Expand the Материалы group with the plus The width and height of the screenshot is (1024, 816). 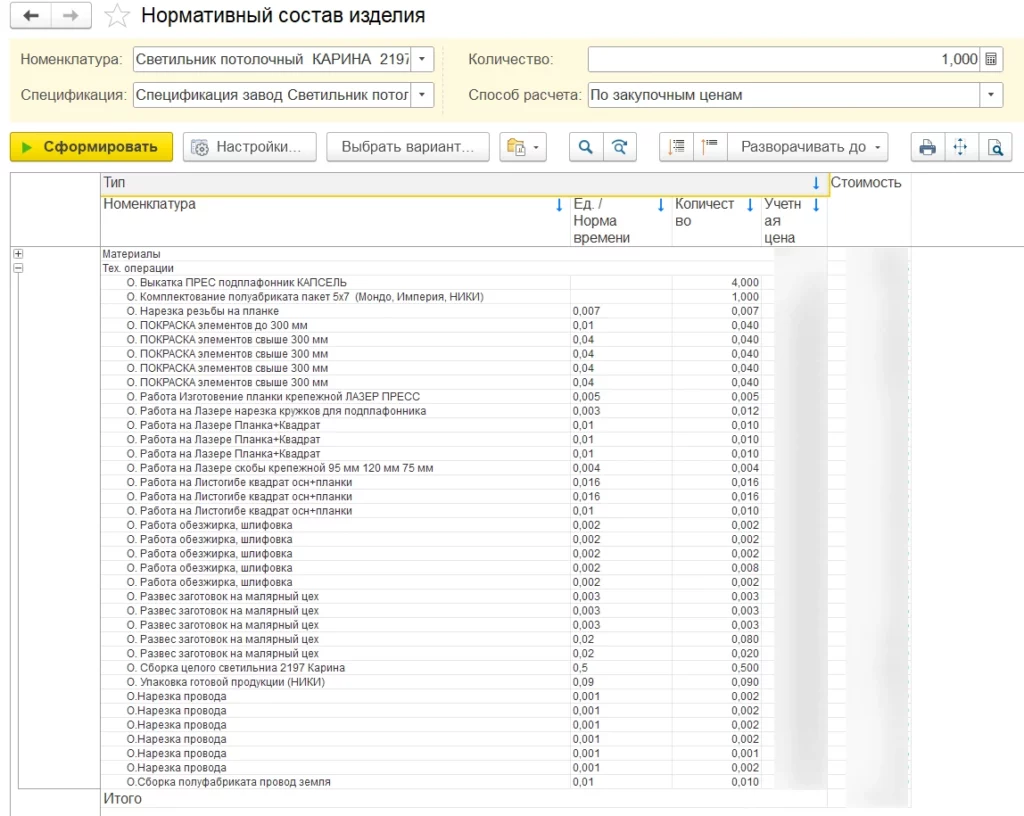[x=18, y=254]
